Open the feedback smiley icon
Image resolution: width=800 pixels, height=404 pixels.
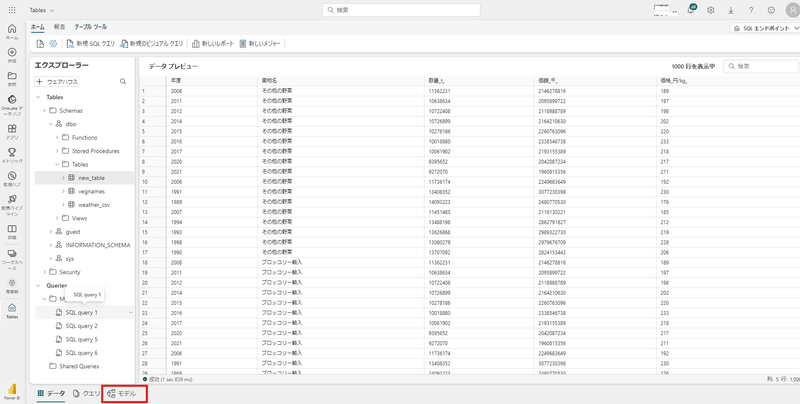point(771,10)
